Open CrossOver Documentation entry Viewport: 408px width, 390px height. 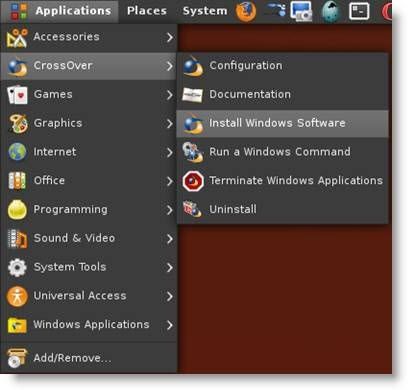282,95
